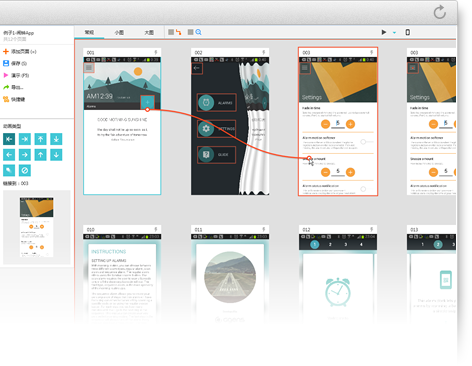Click the pink play 演示 (F5) button
This screenshot has height=366, width=472.
(16, 75)
